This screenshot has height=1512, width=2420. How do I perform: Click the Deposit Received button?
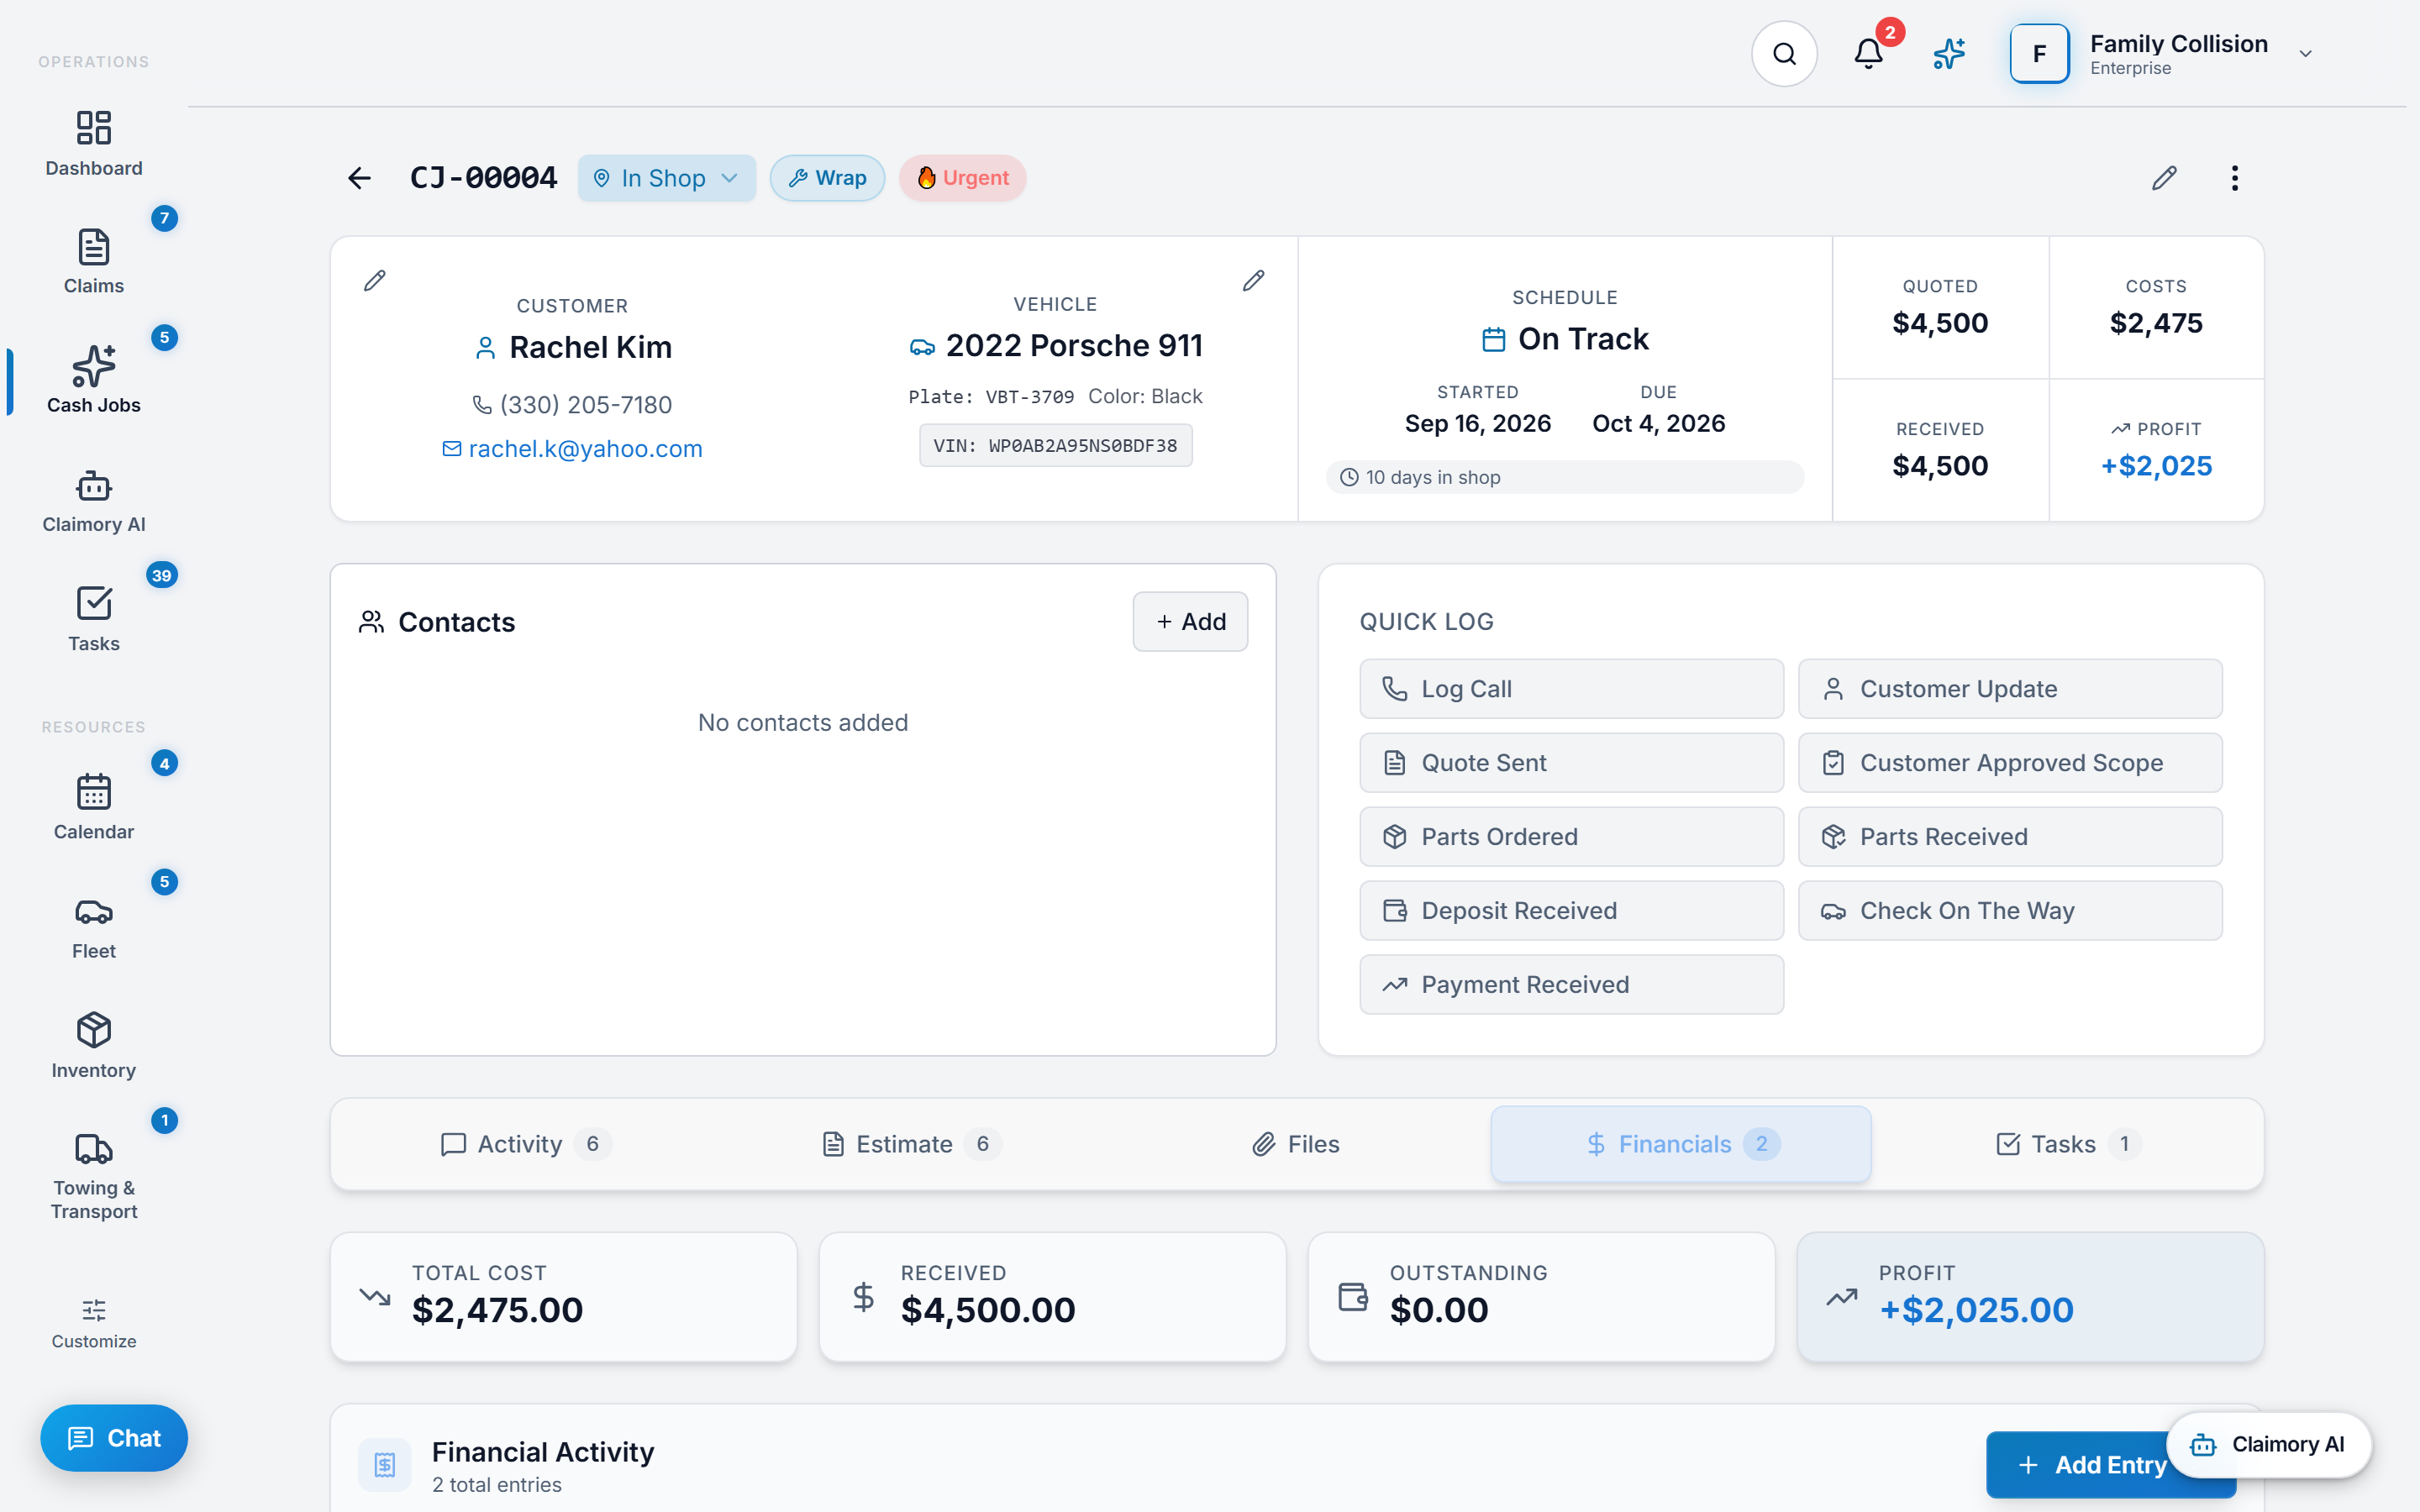pos(1571,911)
